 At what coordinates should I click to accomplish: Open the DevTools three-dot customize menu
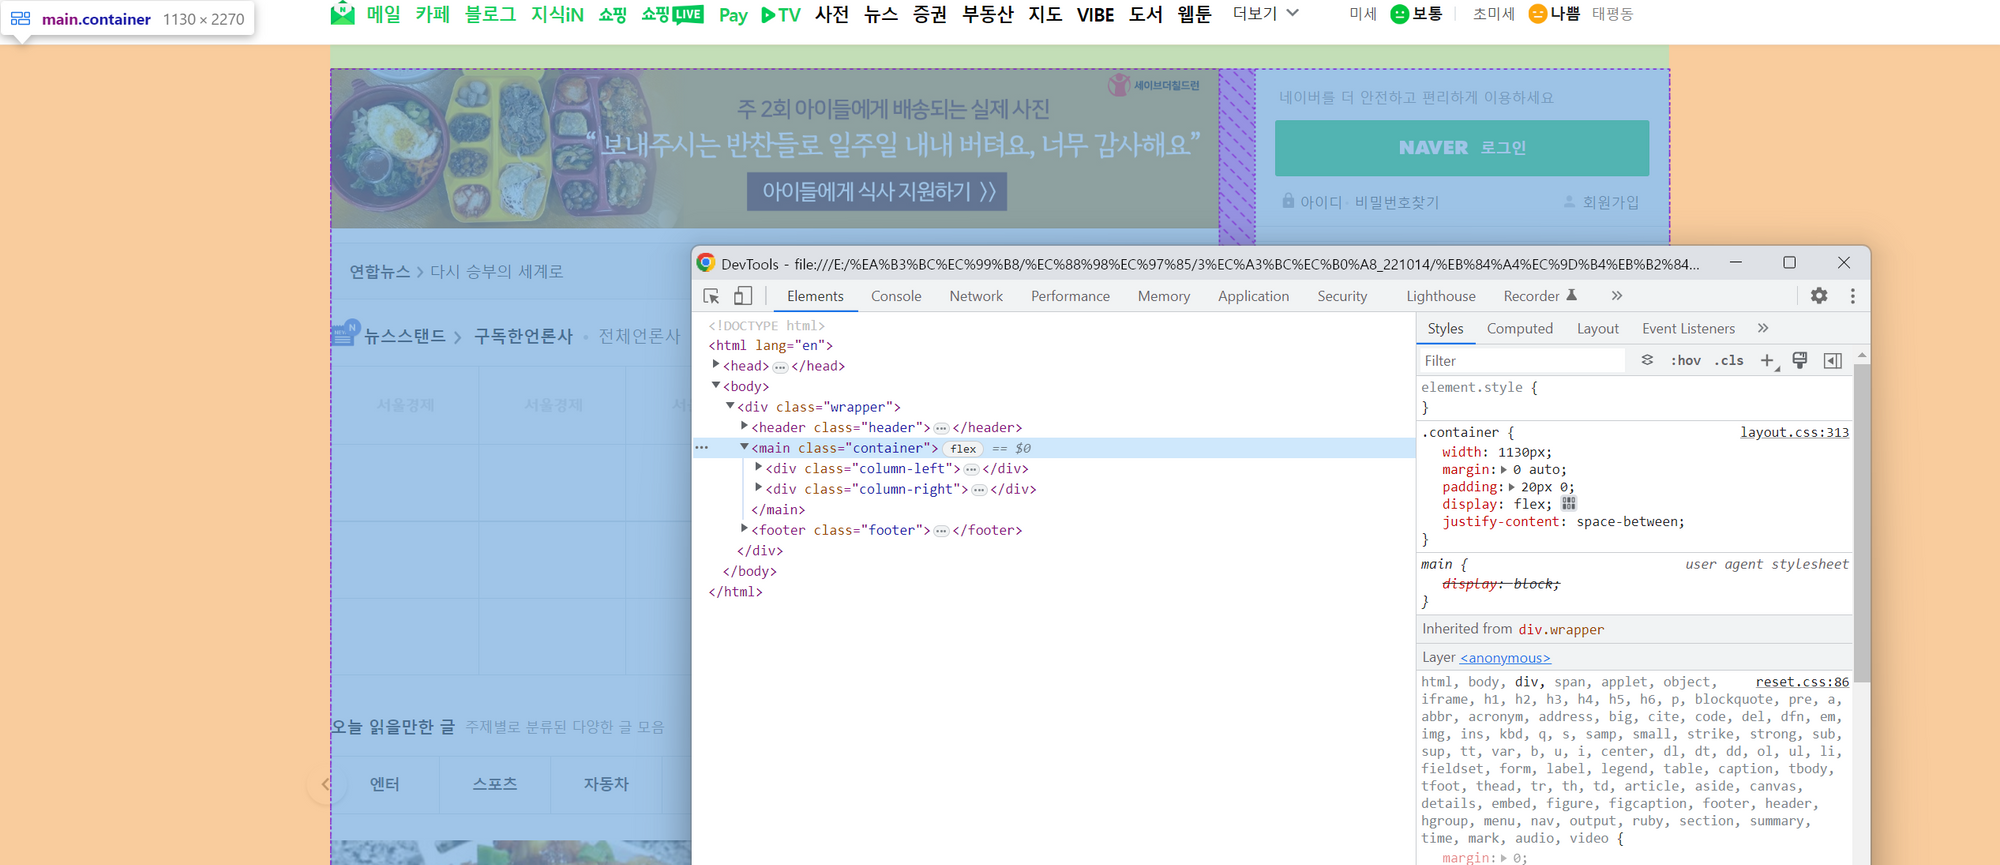pyautogui.click(x=1853, y=296)
